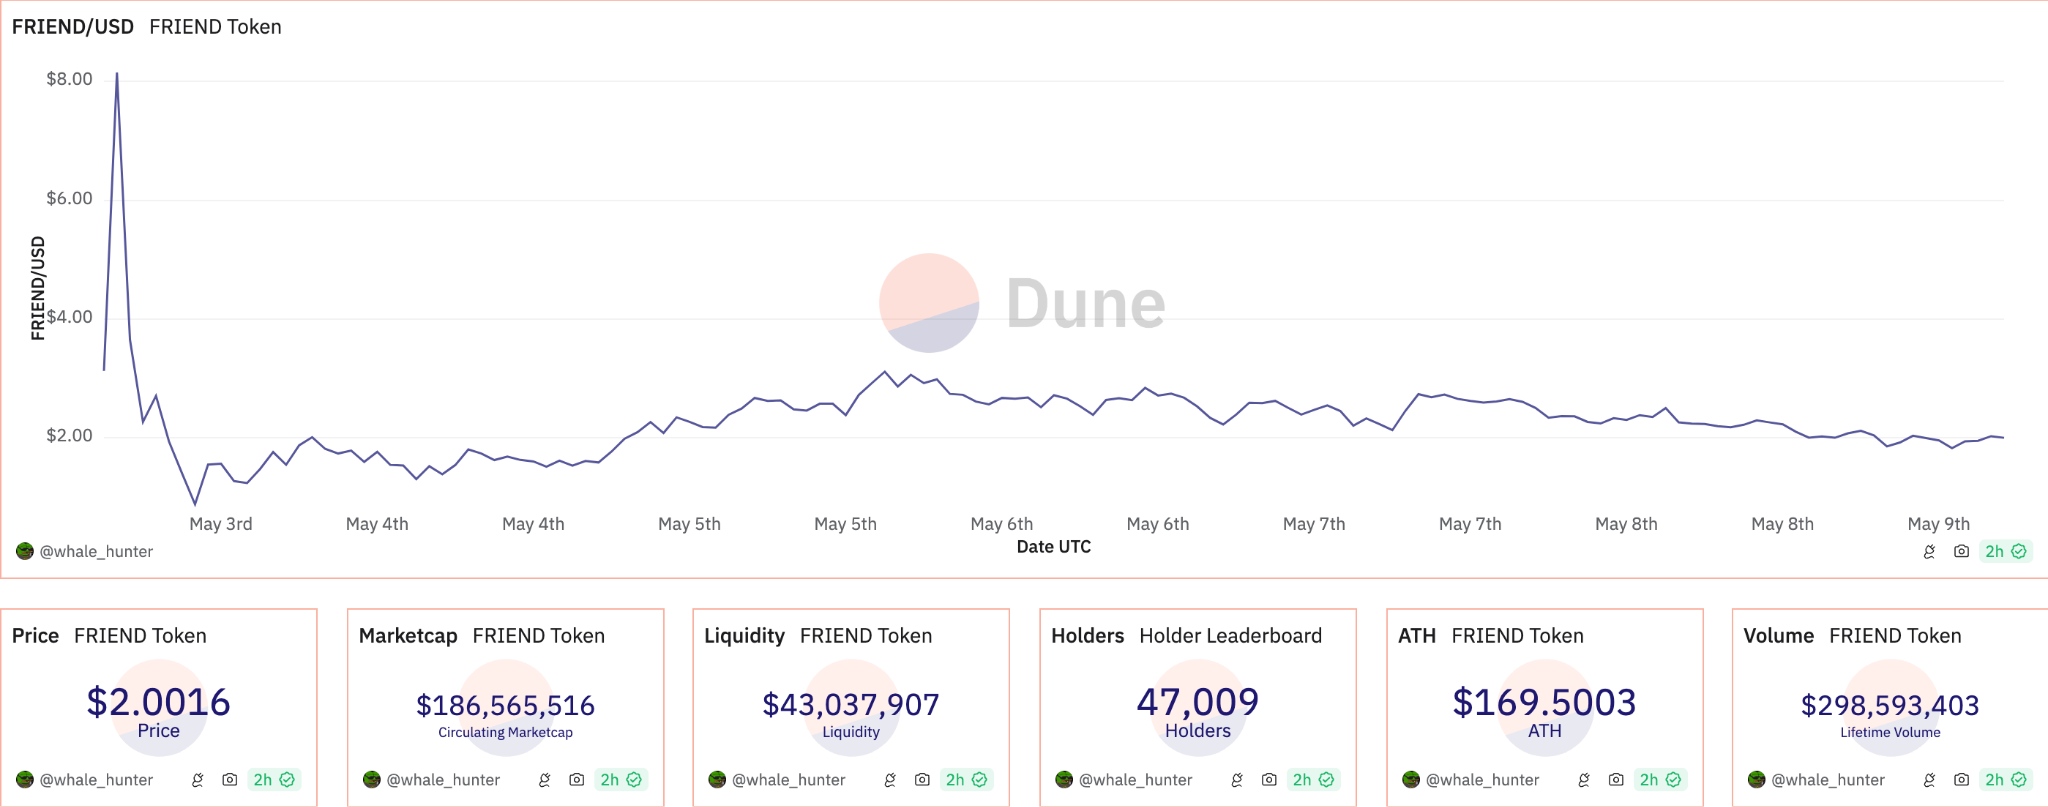The width and height of the screenshot is (2048, 807).
Task: Click the plug icon on Marketcap card
Action: coord(544,779)
